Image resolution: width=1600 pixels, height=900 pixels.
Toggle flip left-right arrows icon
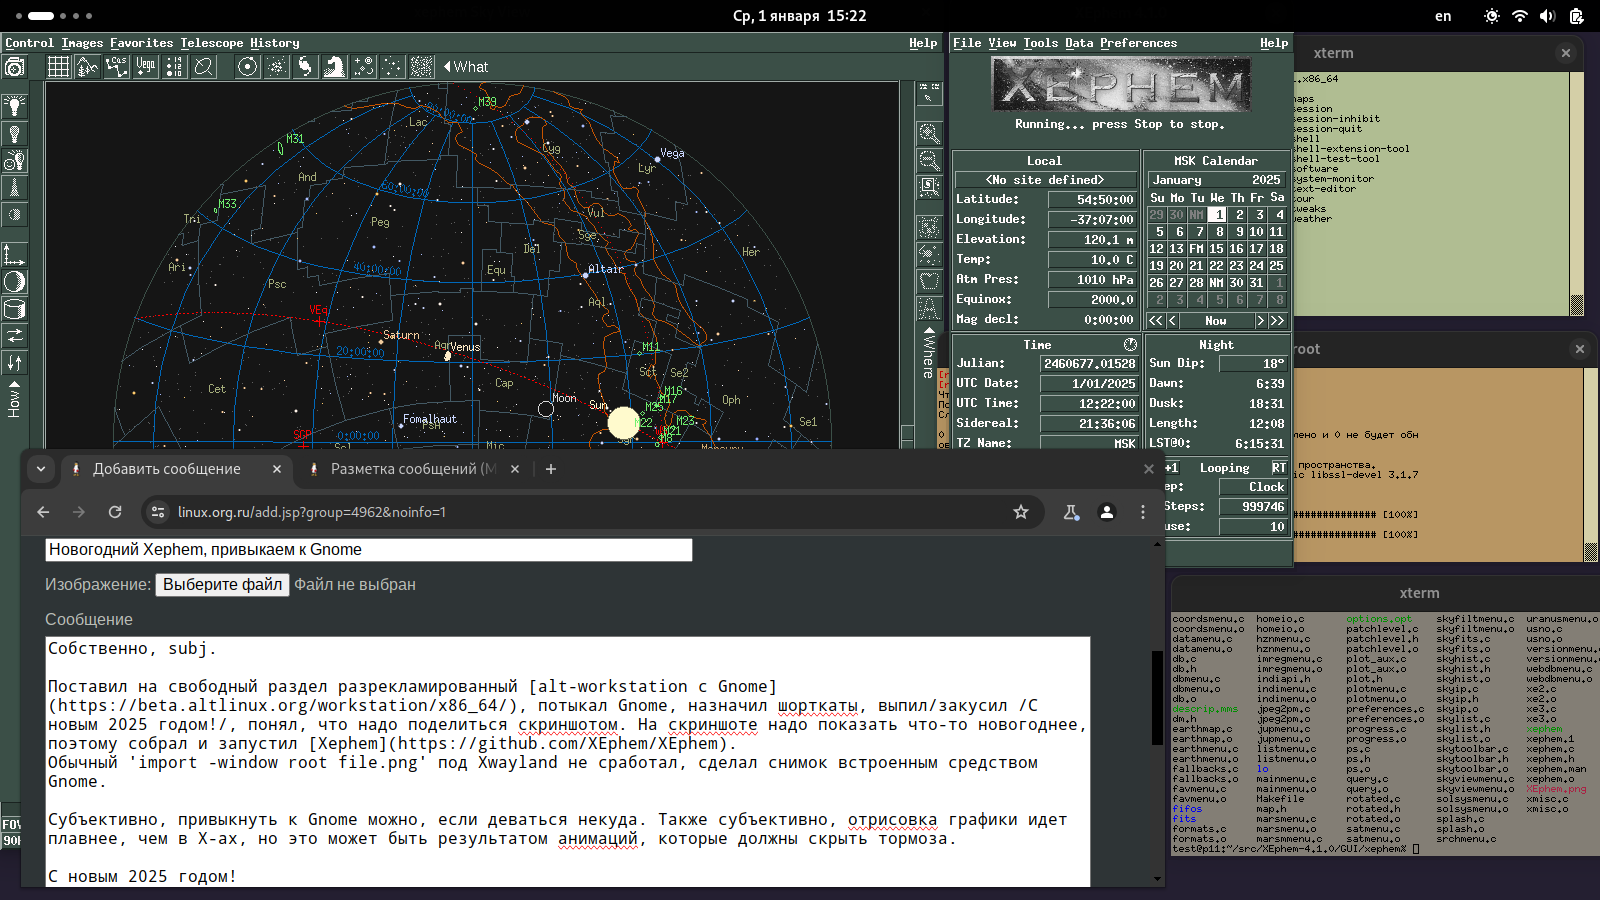[14, 336]
